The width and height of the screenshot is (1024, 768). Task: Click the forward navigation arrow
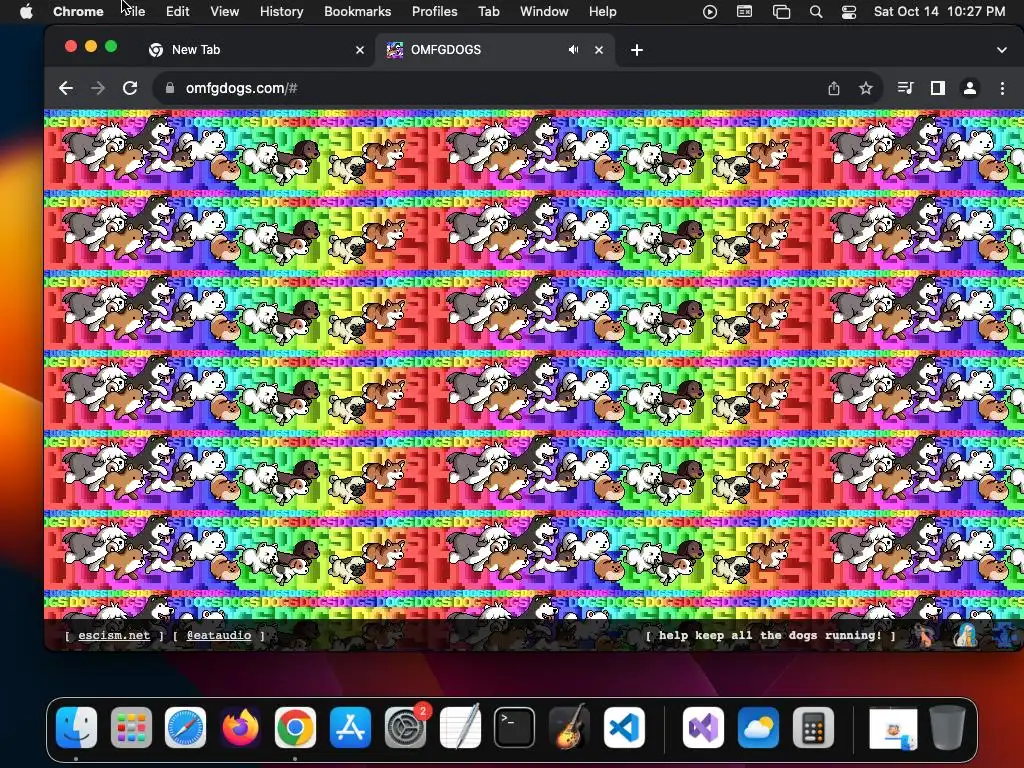coord(98,88)
